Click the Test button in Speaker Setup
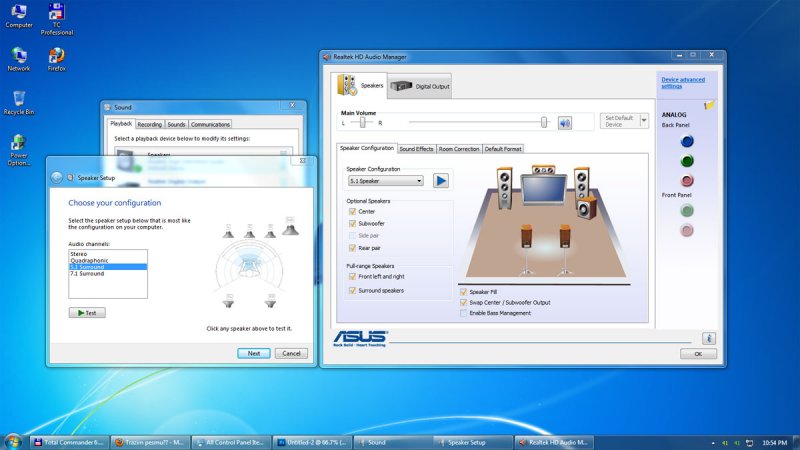 [x=87, y=313]
